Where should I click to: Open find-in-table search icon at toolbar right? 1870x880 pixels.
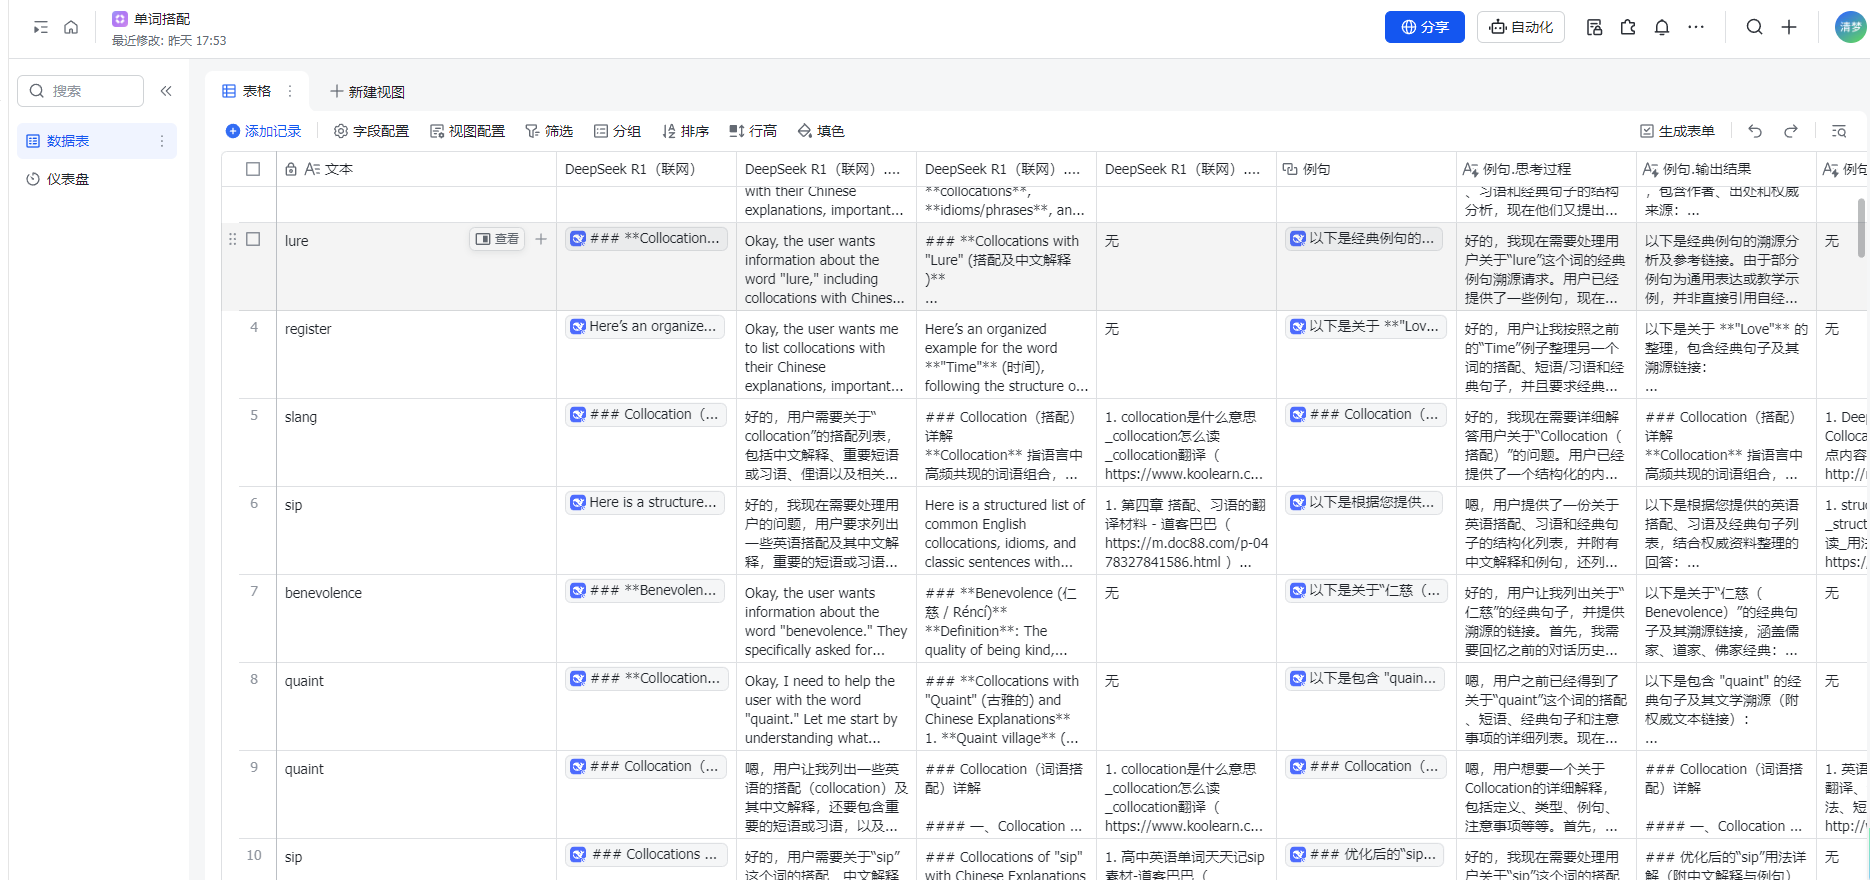pos(1838,131)
